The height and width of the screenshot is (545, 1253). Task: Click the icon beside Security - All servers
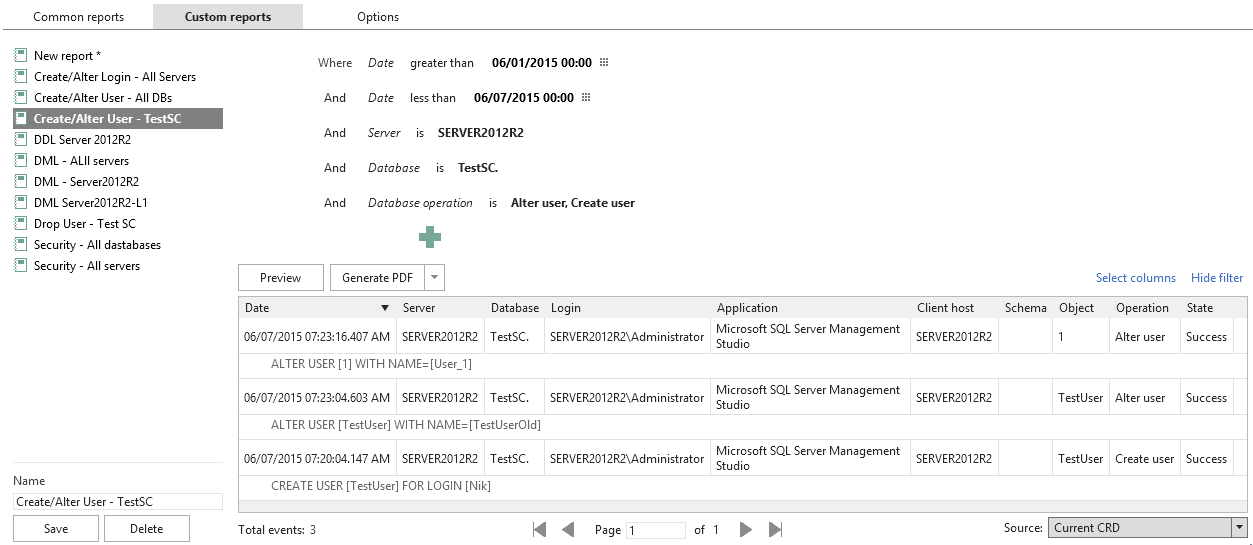(x=20, y=266)
